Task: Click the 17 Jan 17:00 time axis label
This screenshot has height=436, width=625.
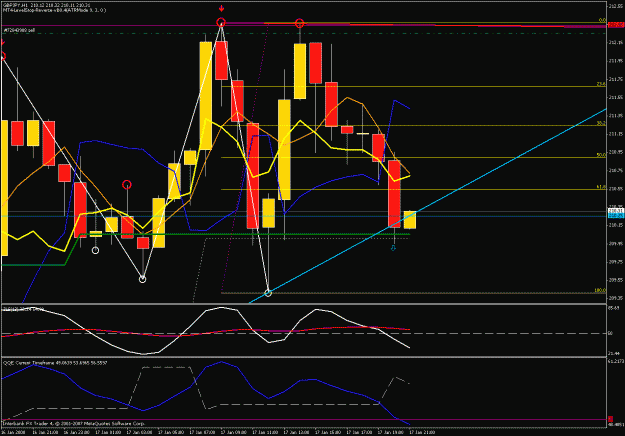Action: tap(359, 432)
